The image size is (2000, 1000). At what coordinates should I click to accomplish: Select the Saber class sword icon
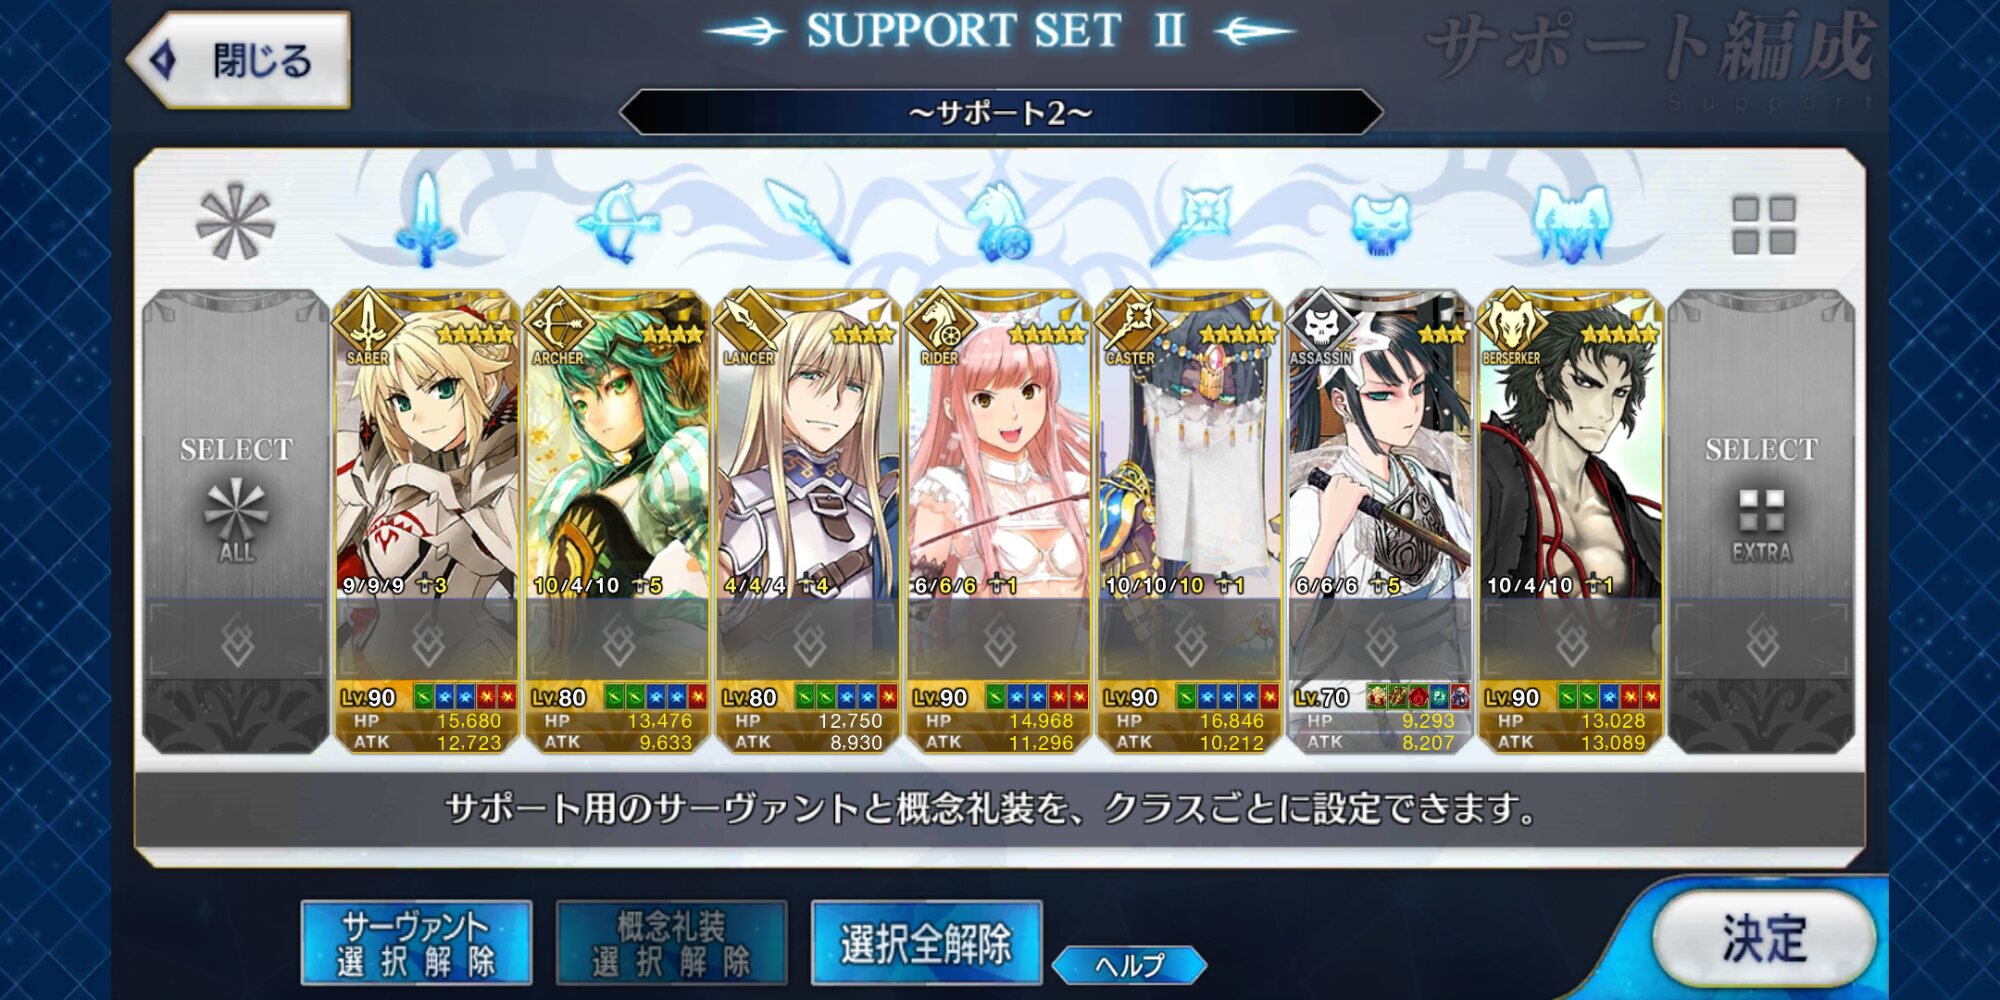tap(427, 221)
